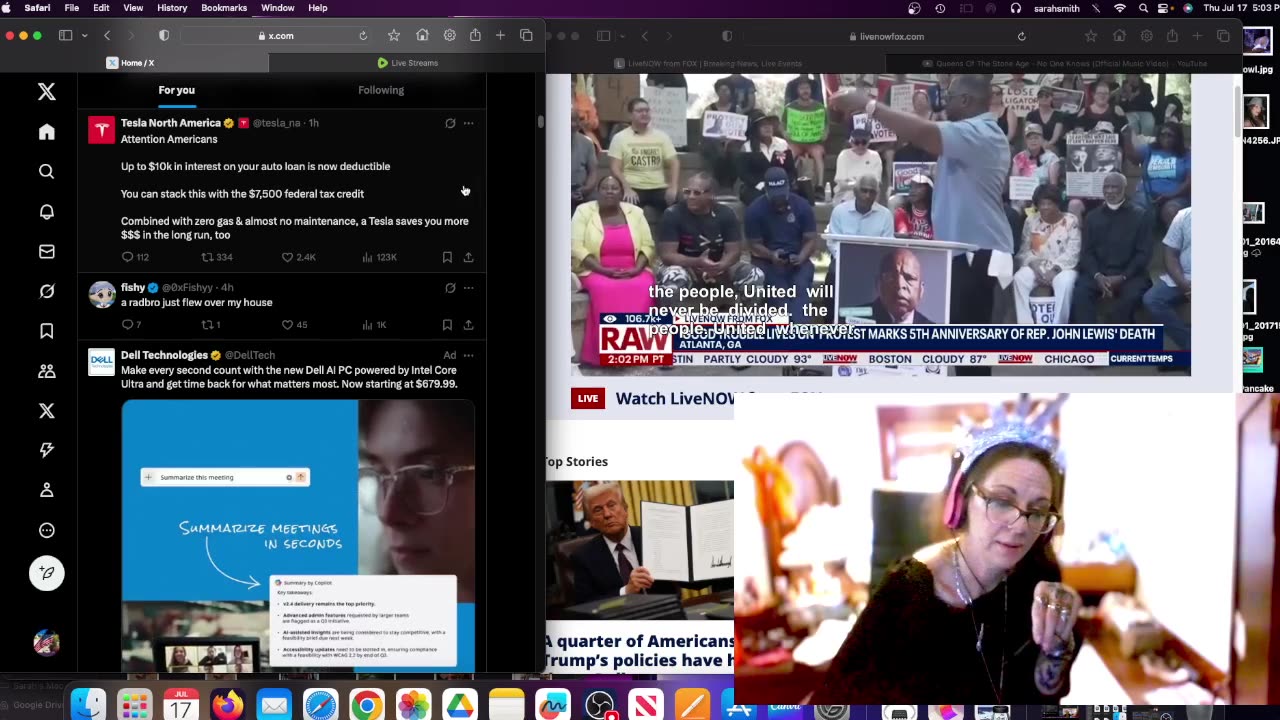This screenshot has width=1280, height=720.
Task: Select the Home / X tab
Action: pos(135,63)
